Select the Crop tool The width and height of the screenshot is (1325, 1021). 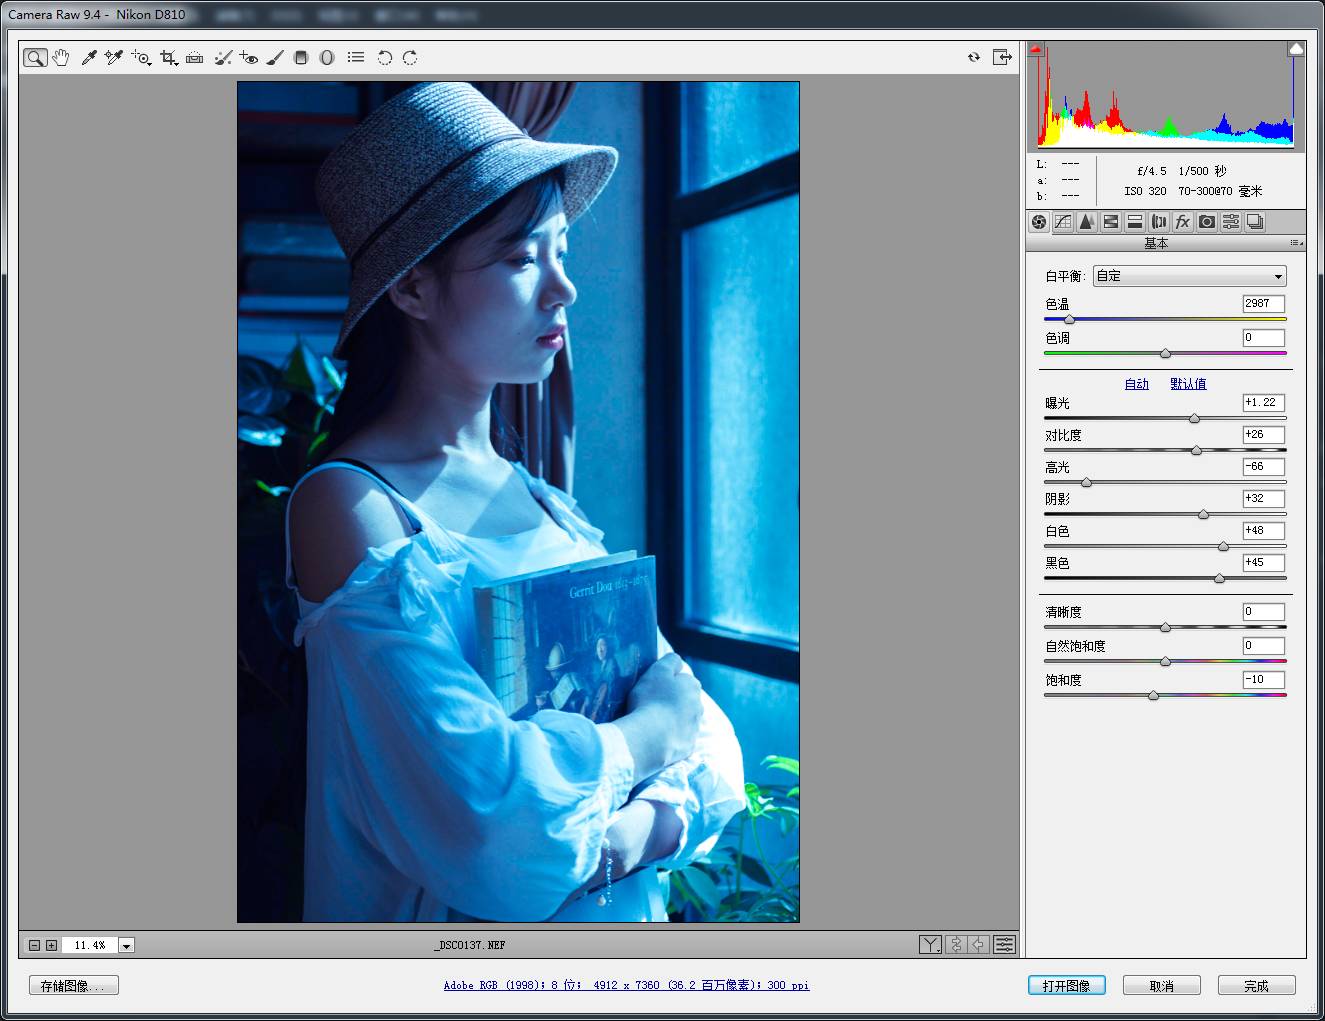tap(168, 58)
